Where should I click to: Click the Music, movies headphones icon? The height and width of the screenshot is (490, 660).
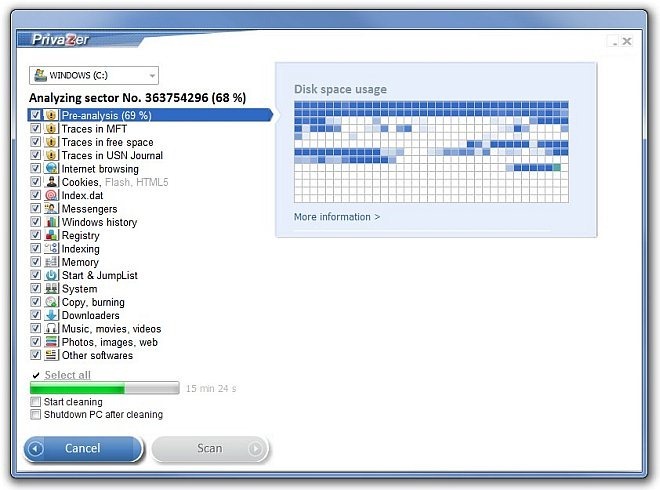pyautogui.click(x=51, y=328)
